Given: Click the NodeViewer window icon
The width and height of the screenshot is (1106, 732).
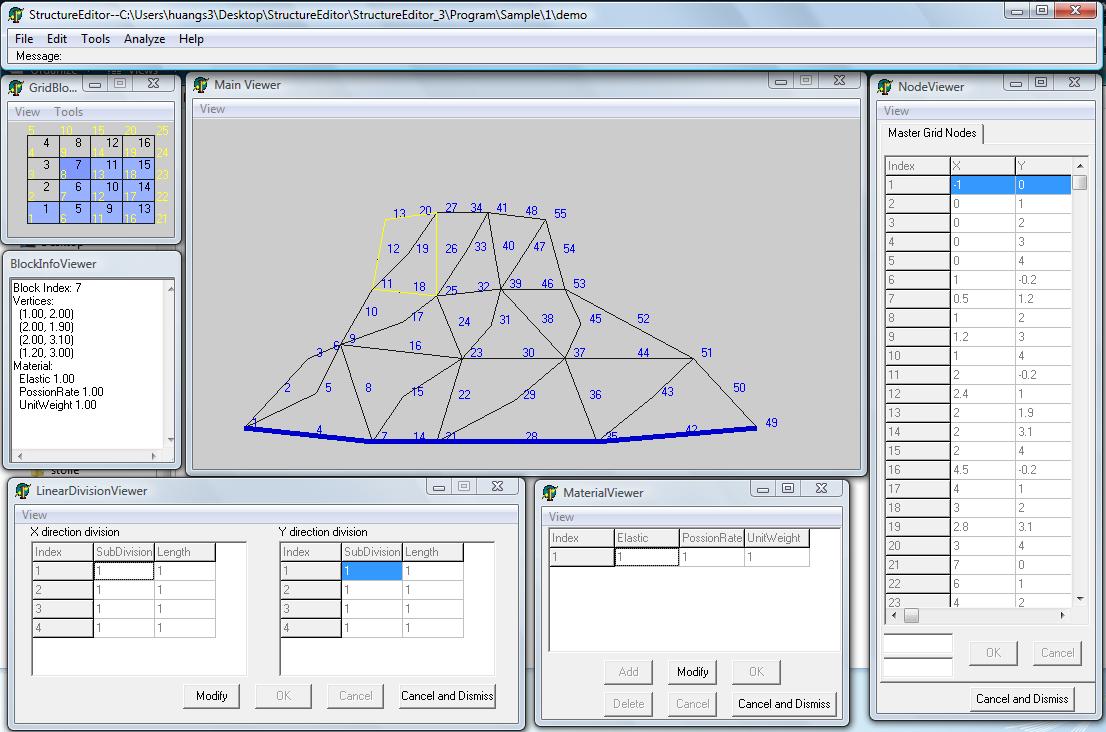Looking at the screenshot, I should pos(884,87).
